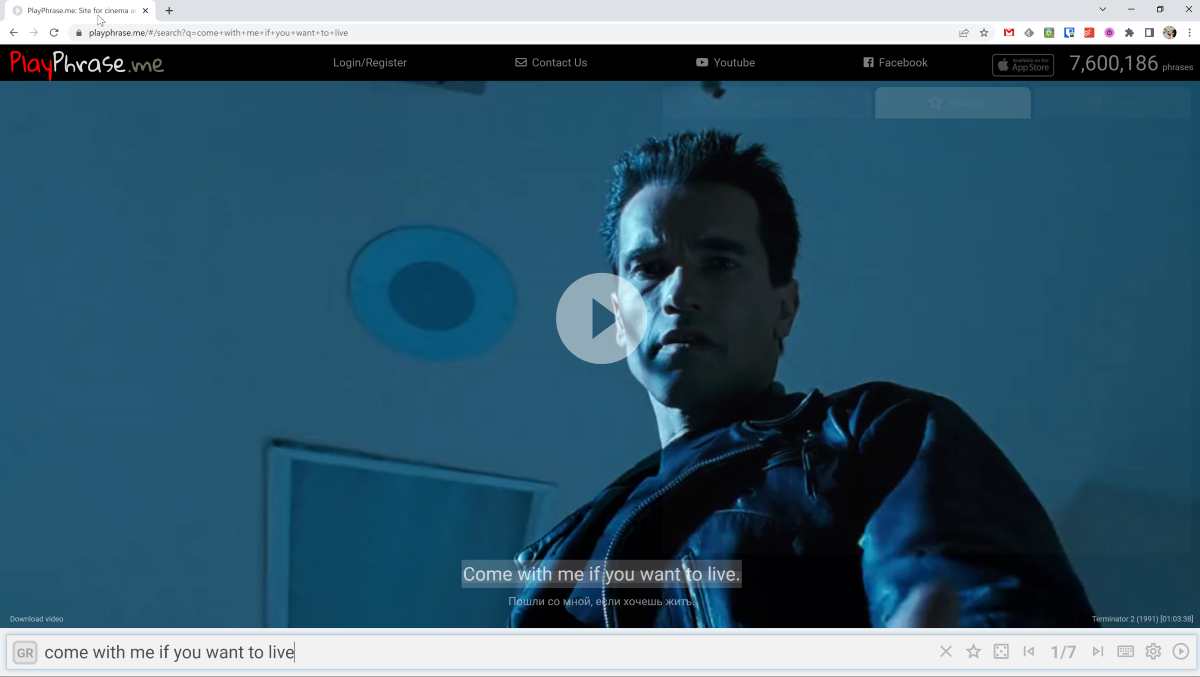The width and height of the screenshot is (1200, 677).
Task: Open a new browser tab
Action: (169, 10)
